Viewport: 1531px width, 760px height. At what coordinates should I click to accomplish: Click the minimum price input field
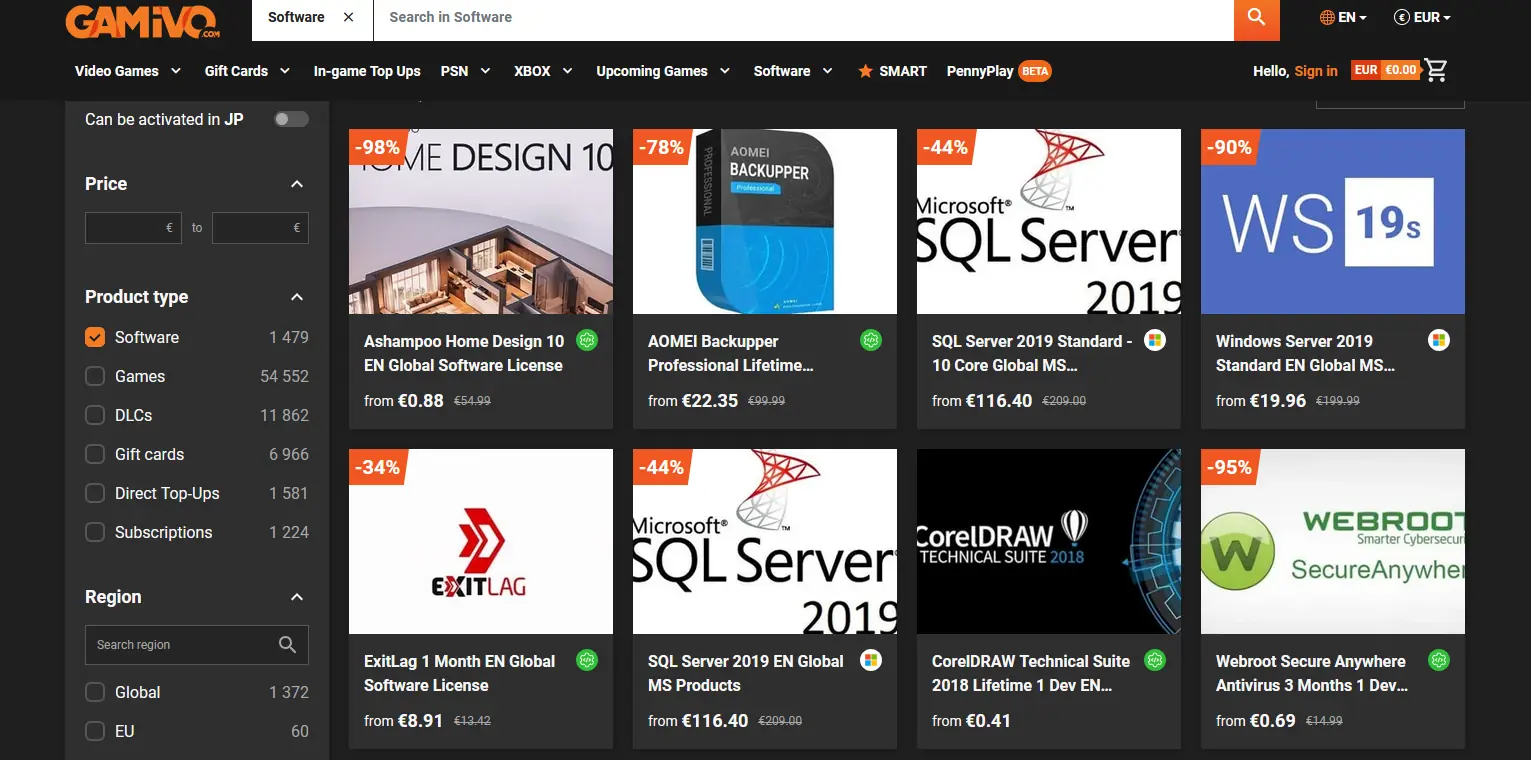(133, 228)
